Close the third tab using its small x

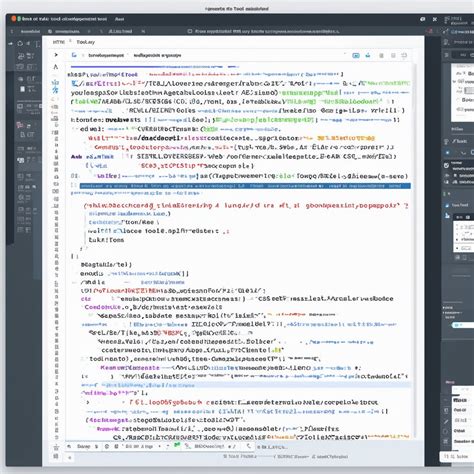pos(143,31)
